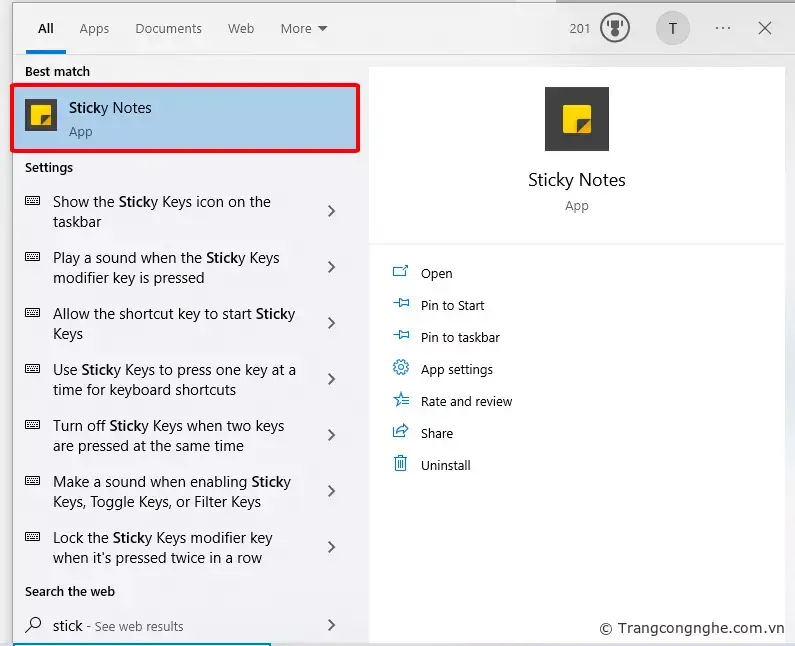
Task: Expand arrow for Show Sticky Keys icon setting
Action: 331,211
